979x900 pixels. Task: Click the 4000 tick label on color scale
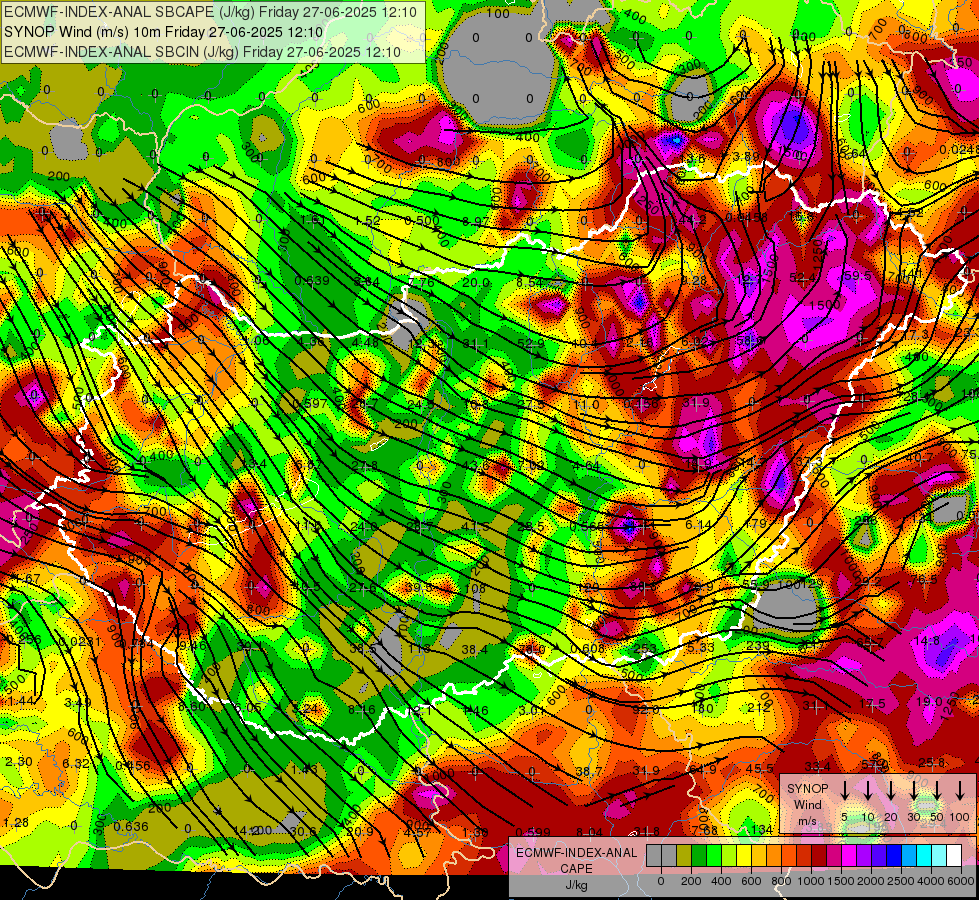(930, 881)
